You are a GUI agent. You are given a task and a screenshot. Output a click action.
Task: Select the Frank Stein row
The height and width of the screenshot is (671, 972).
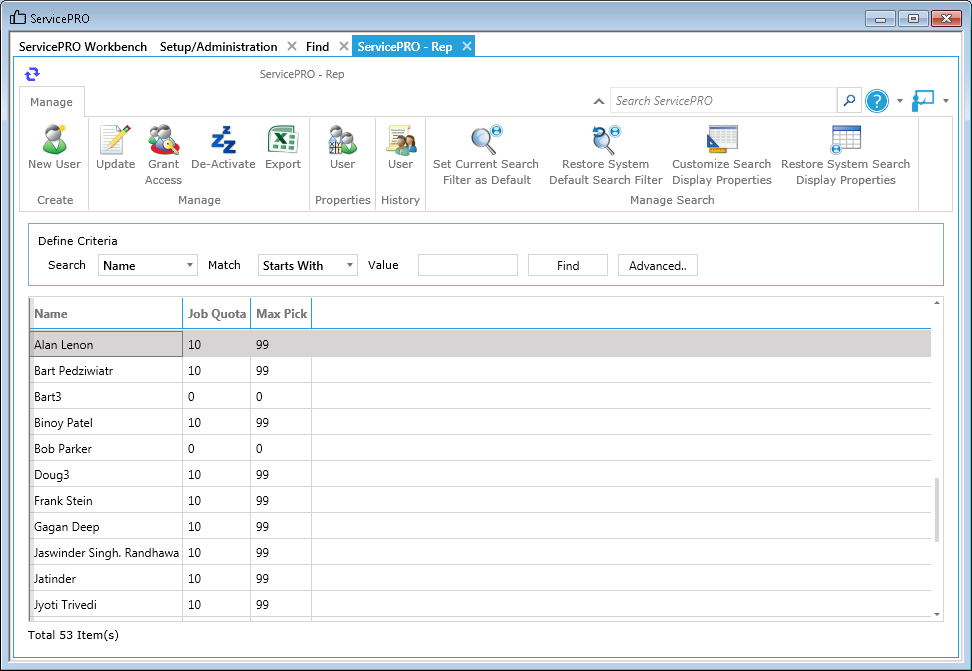click(x=480, y=500)
